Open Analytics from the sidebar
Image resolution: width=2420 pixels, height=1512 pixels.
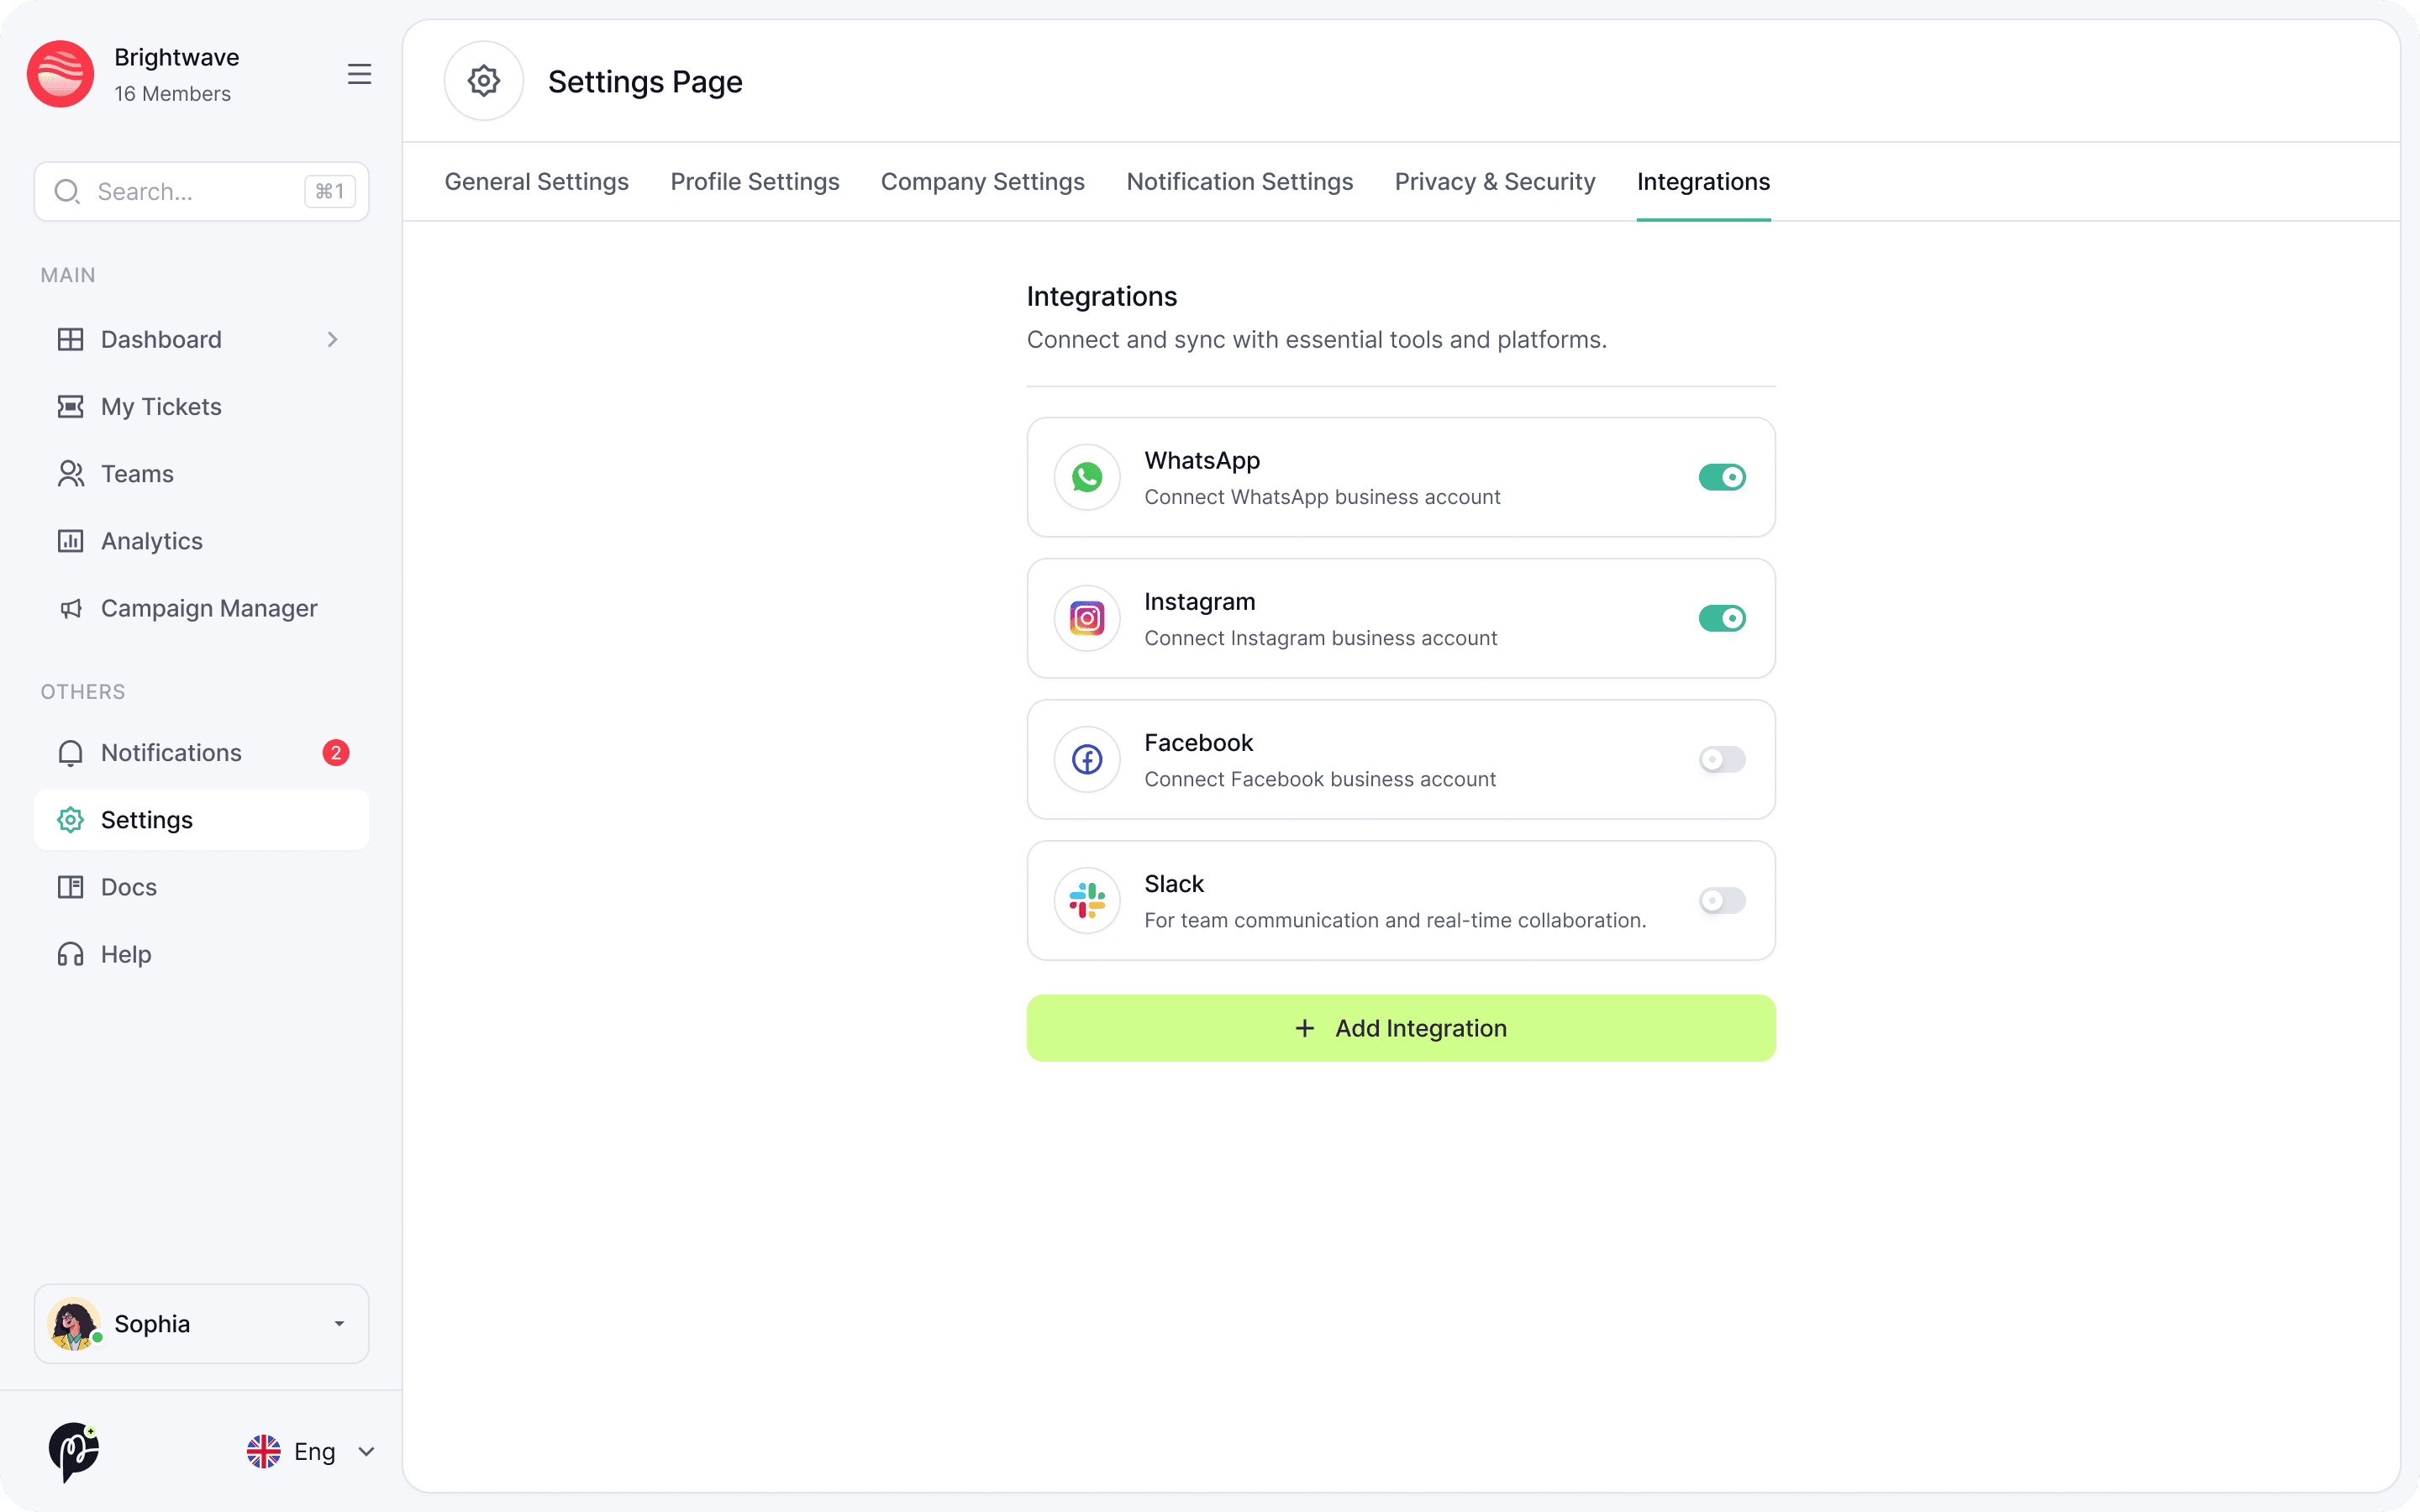[x=151, y=541]
